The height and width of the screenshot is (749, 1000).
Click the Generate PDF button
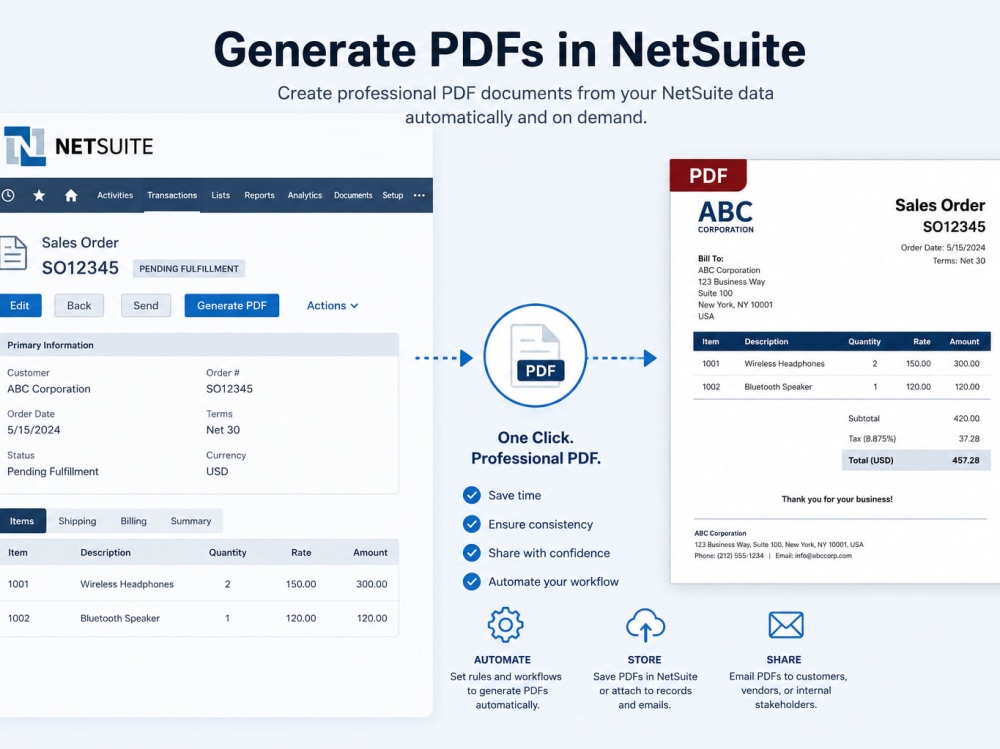[x=232, y=306]
